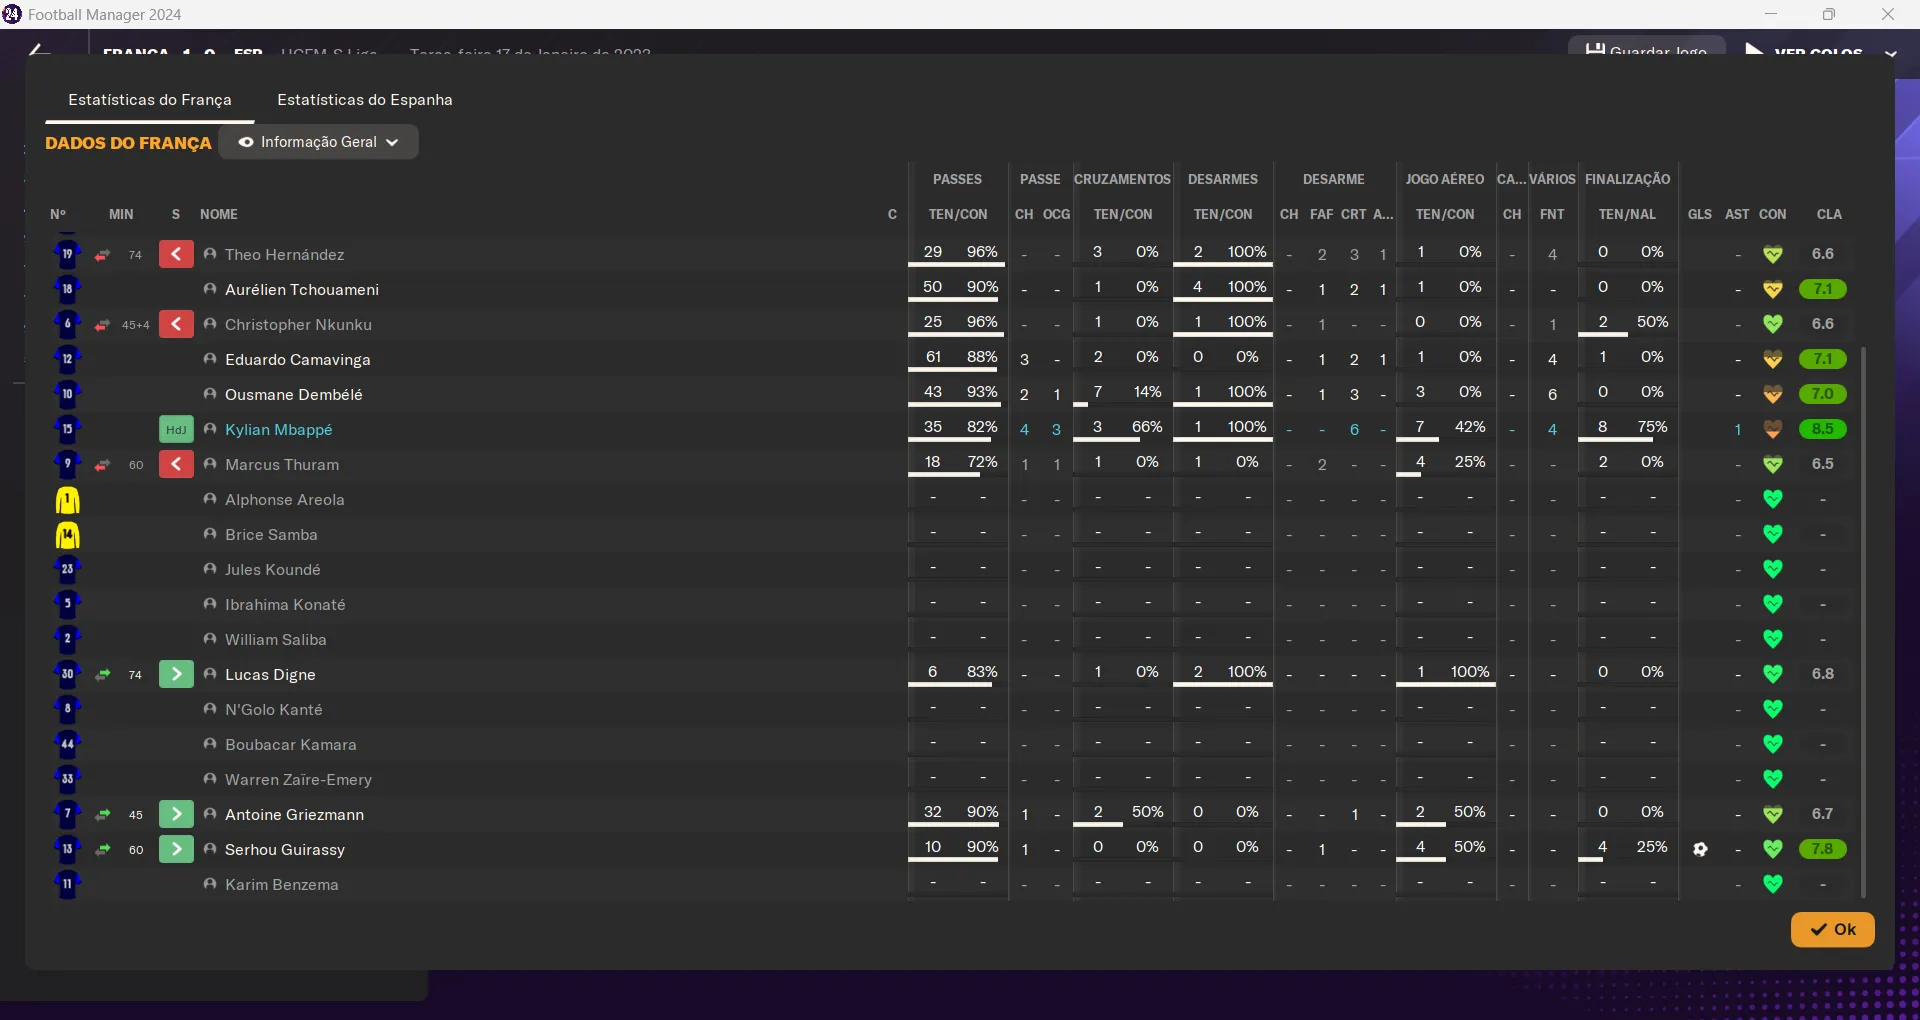Sort by the FNT column header

click(x=1552, y=214)
